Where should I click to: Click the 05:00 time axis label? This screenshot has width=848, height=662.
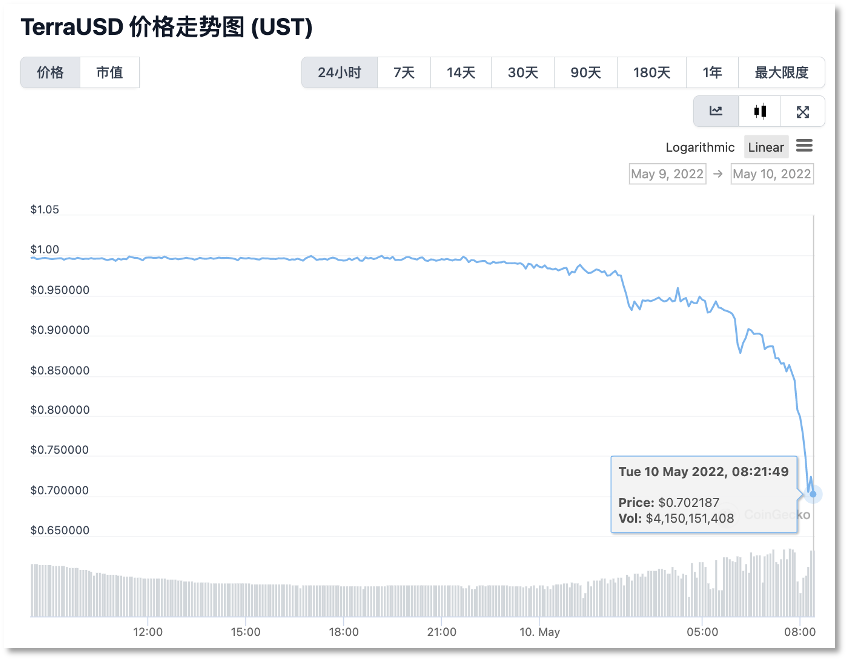pos(703,632)
